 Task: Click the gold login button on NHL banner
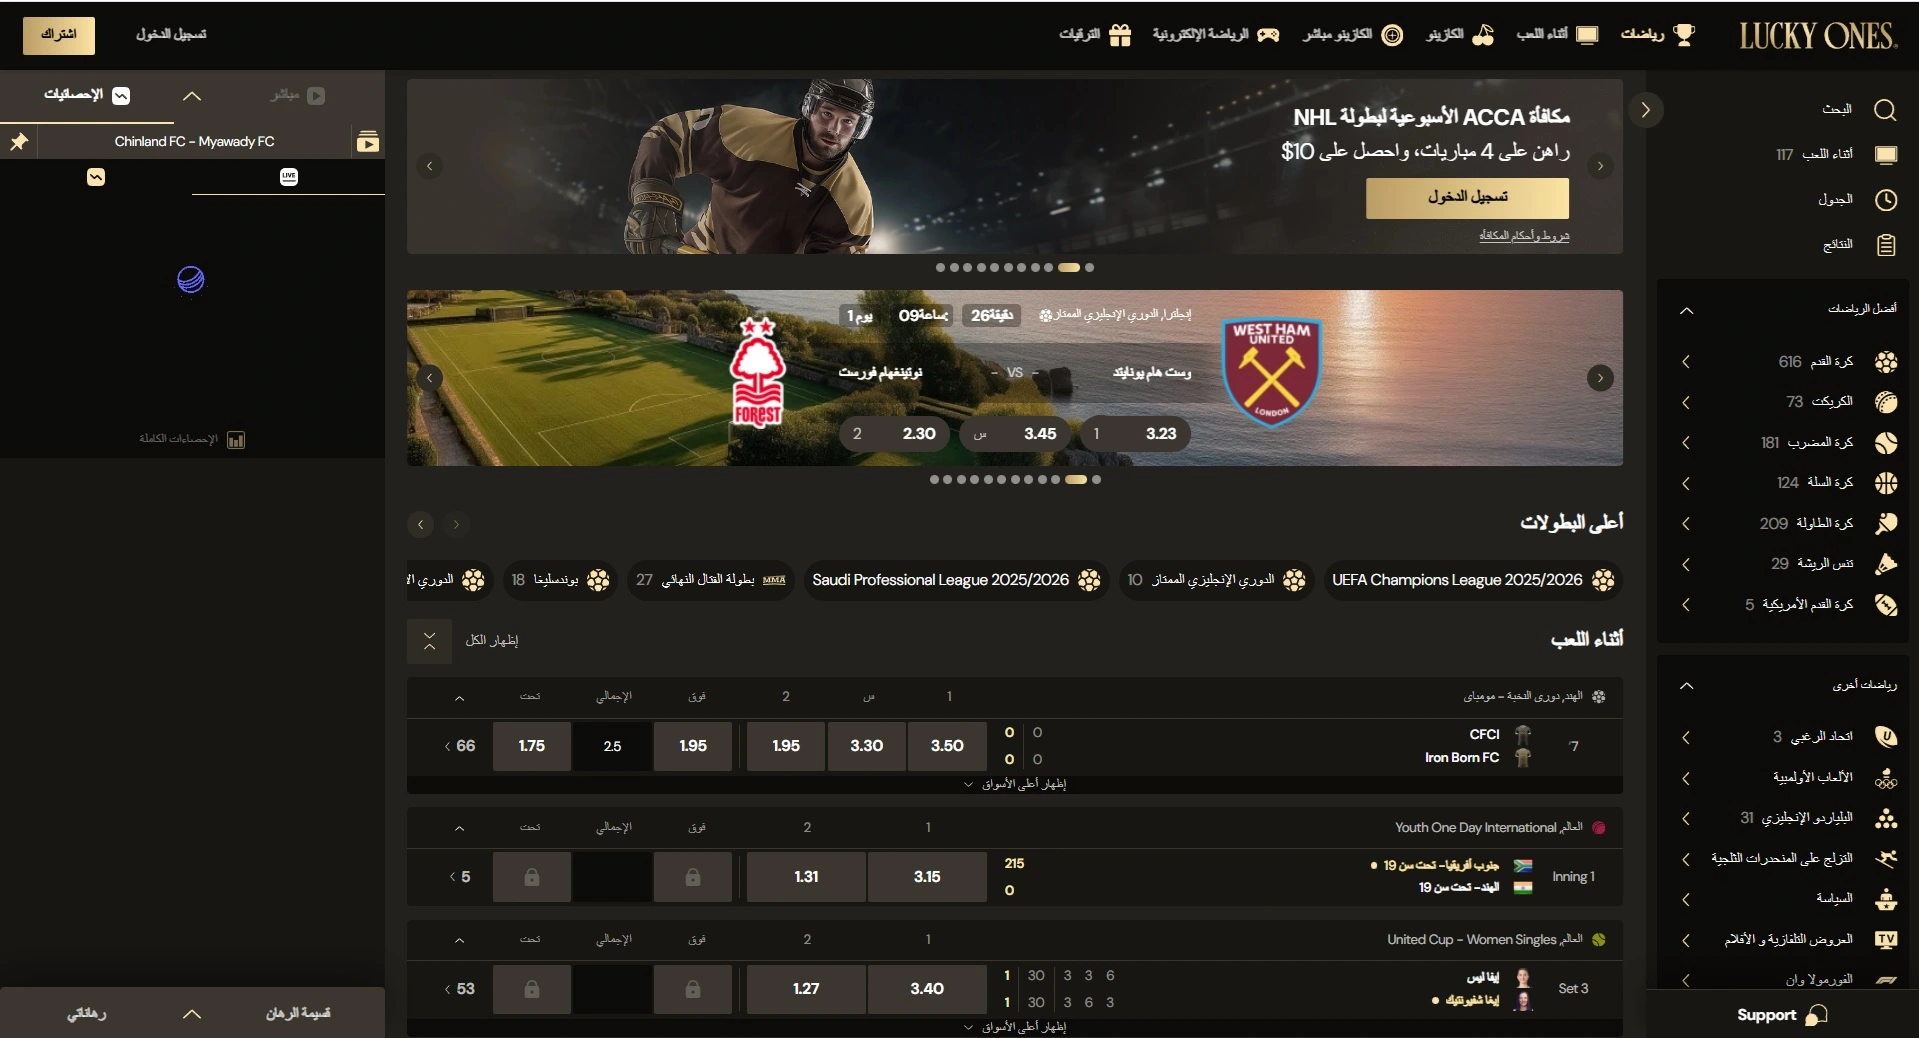[1467, 198]
